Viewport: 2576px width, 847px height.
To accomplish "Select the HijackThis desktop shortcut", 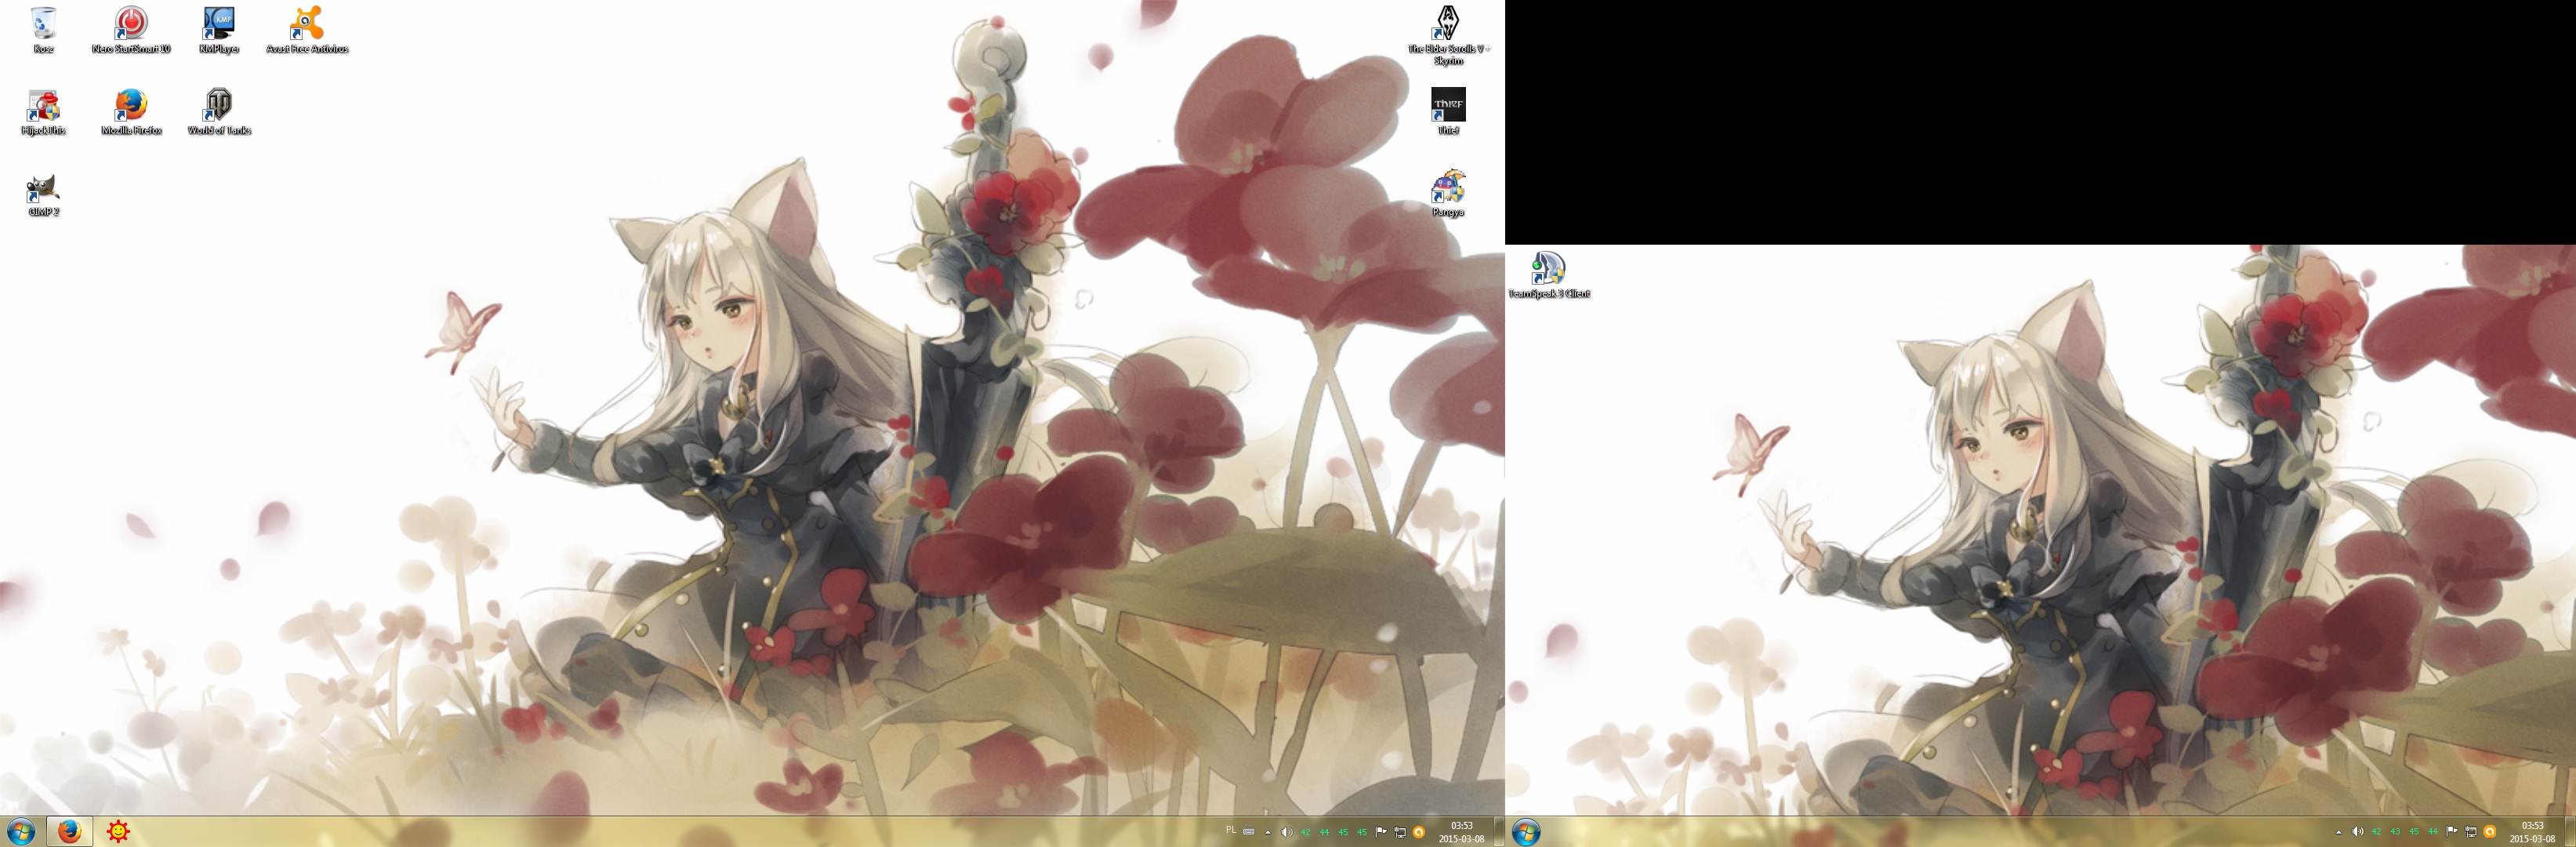I will pos(43,112).
